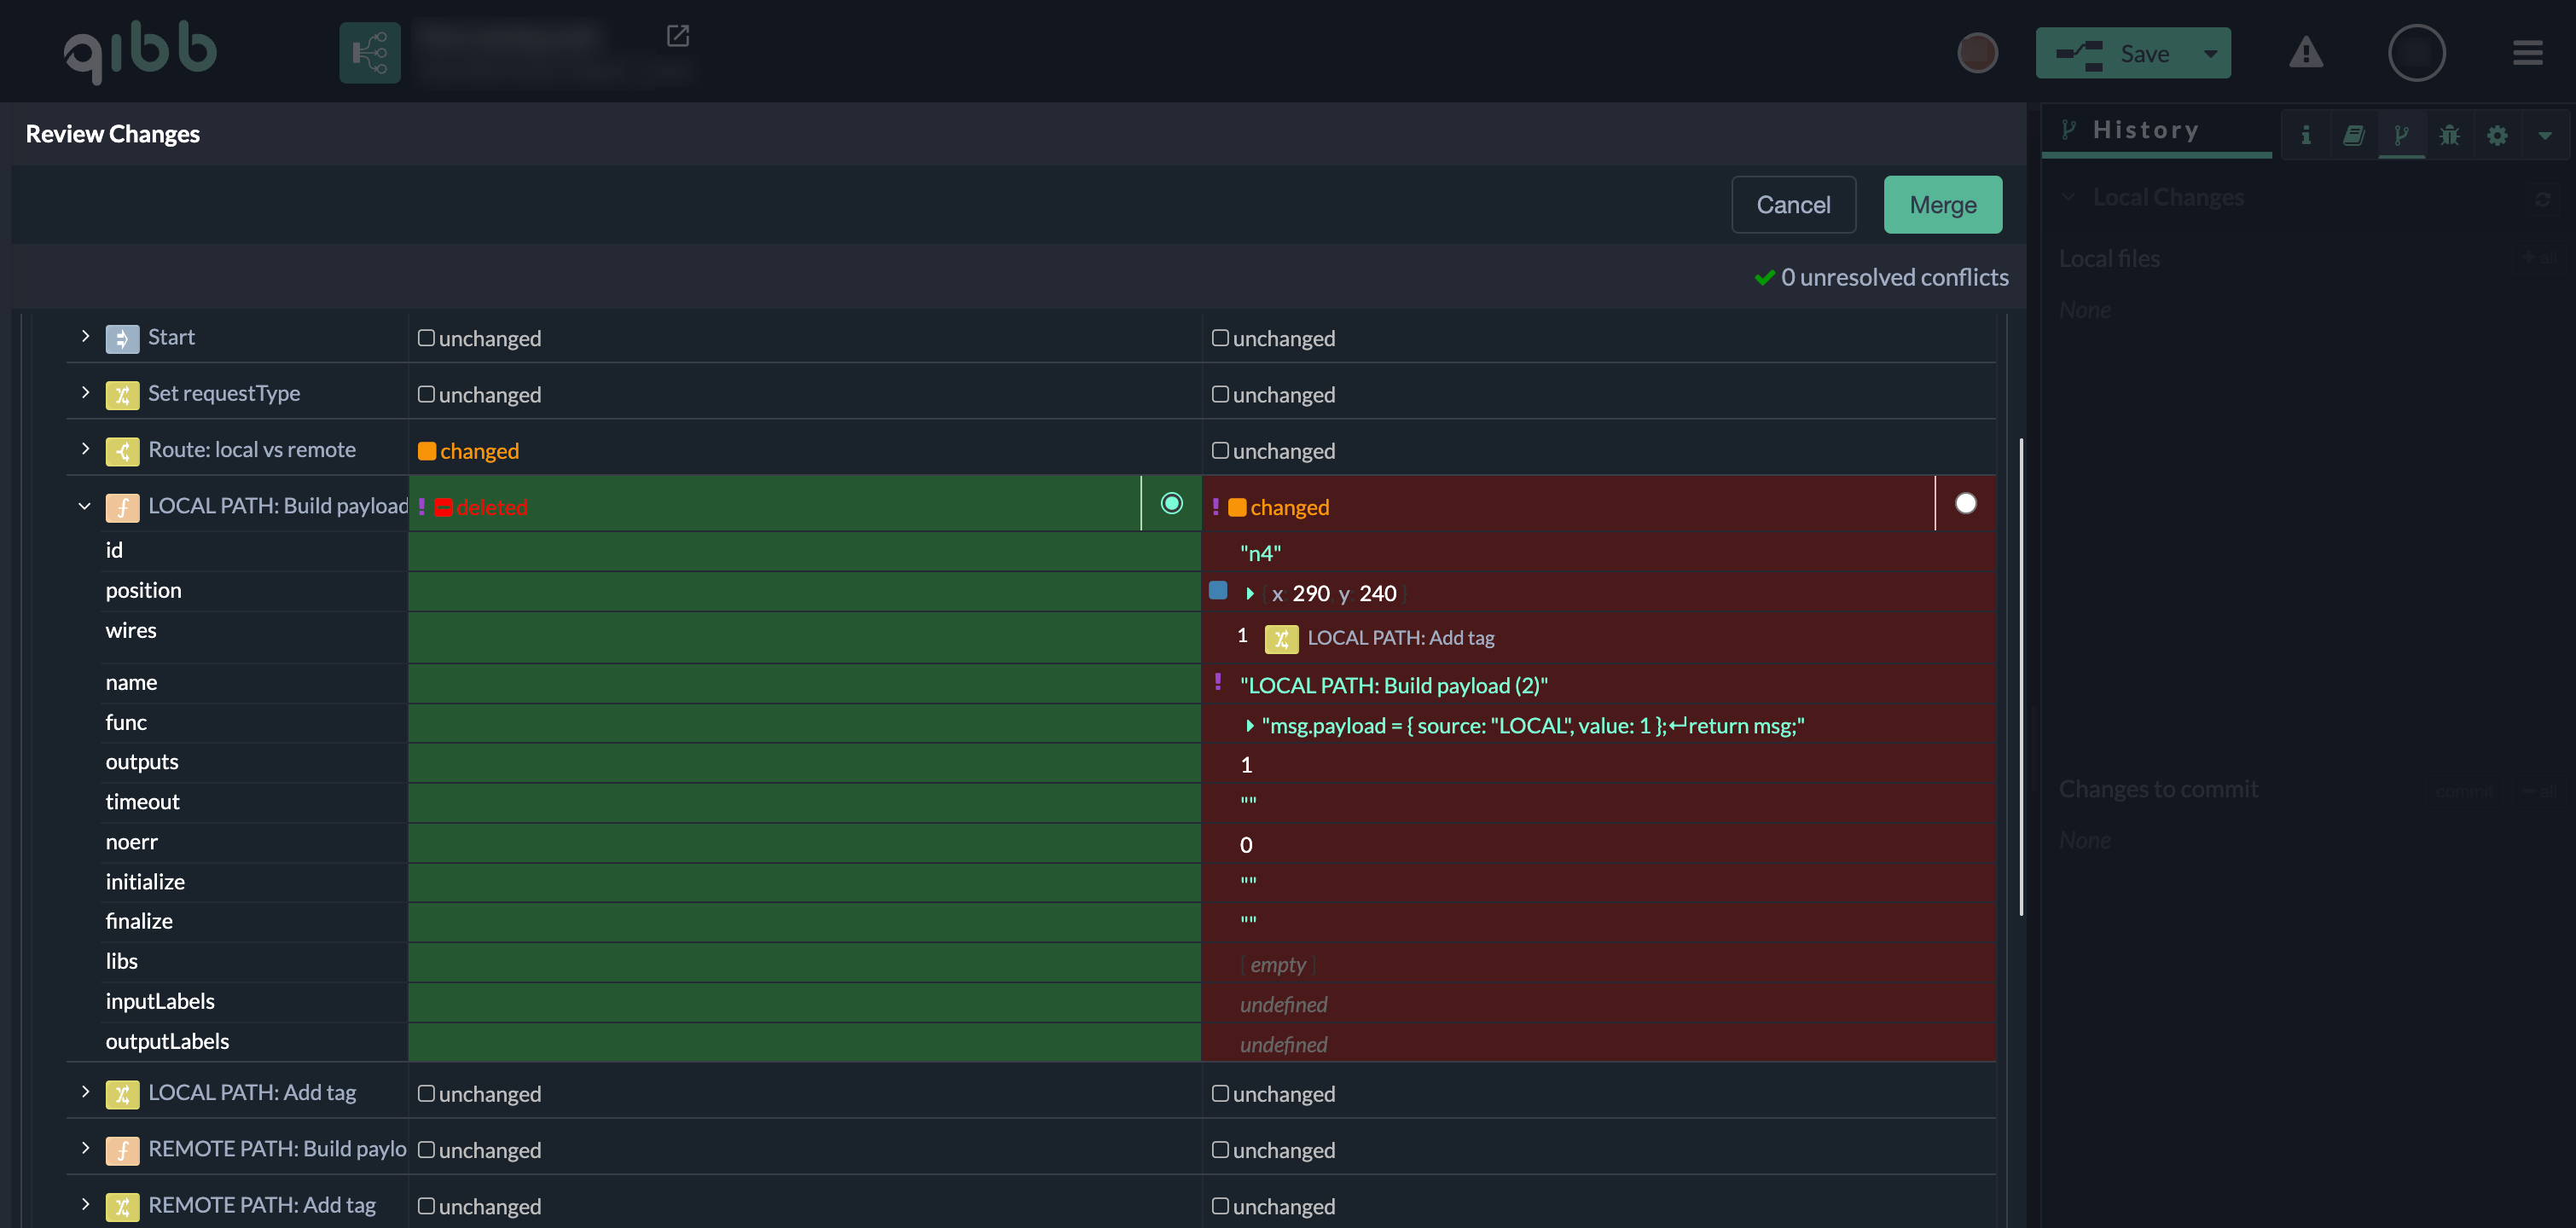The width and height of the screenshot is (2576, 1228).
Task: Click unchanged checkbox for Start local column
Action: point(426,338)
